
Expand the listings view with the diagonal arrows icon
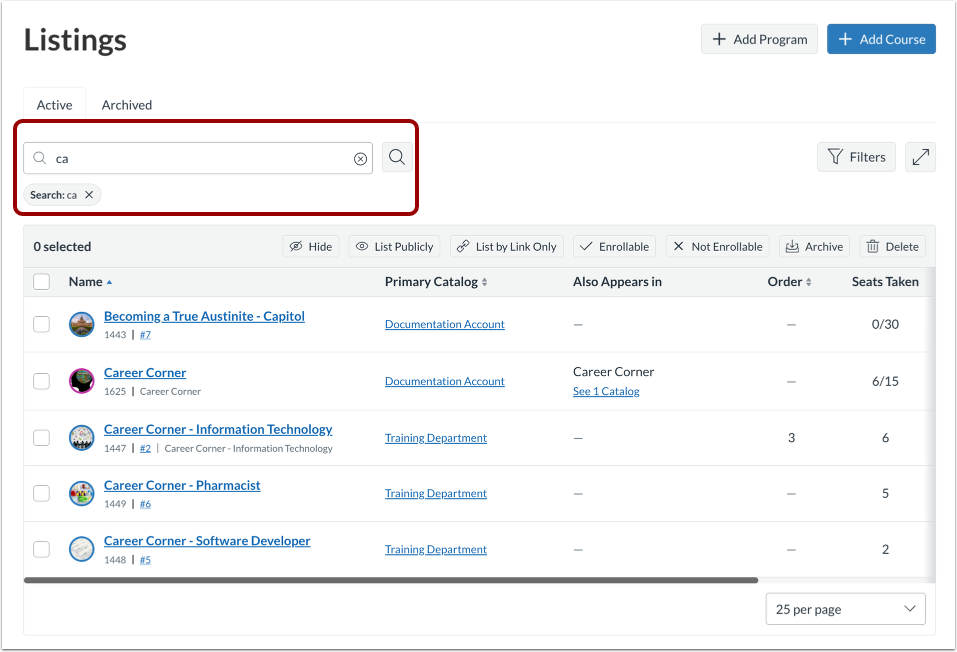coord(920,157)
